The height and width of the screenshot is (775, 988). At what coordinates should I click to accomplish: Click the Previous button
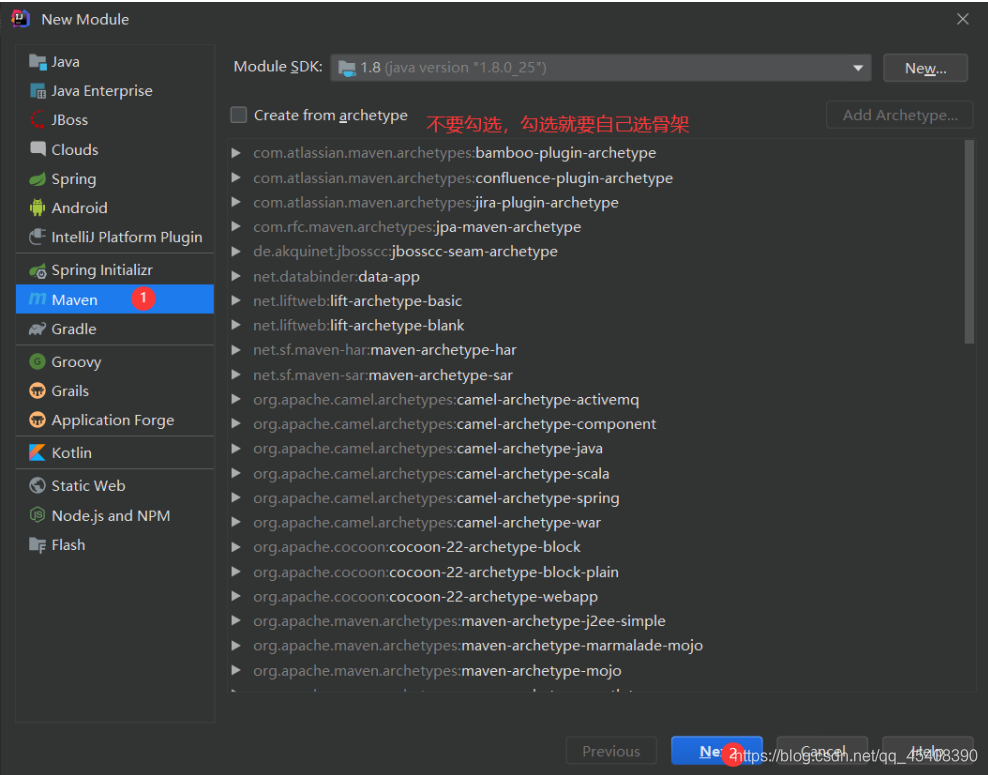coord(611,750)
